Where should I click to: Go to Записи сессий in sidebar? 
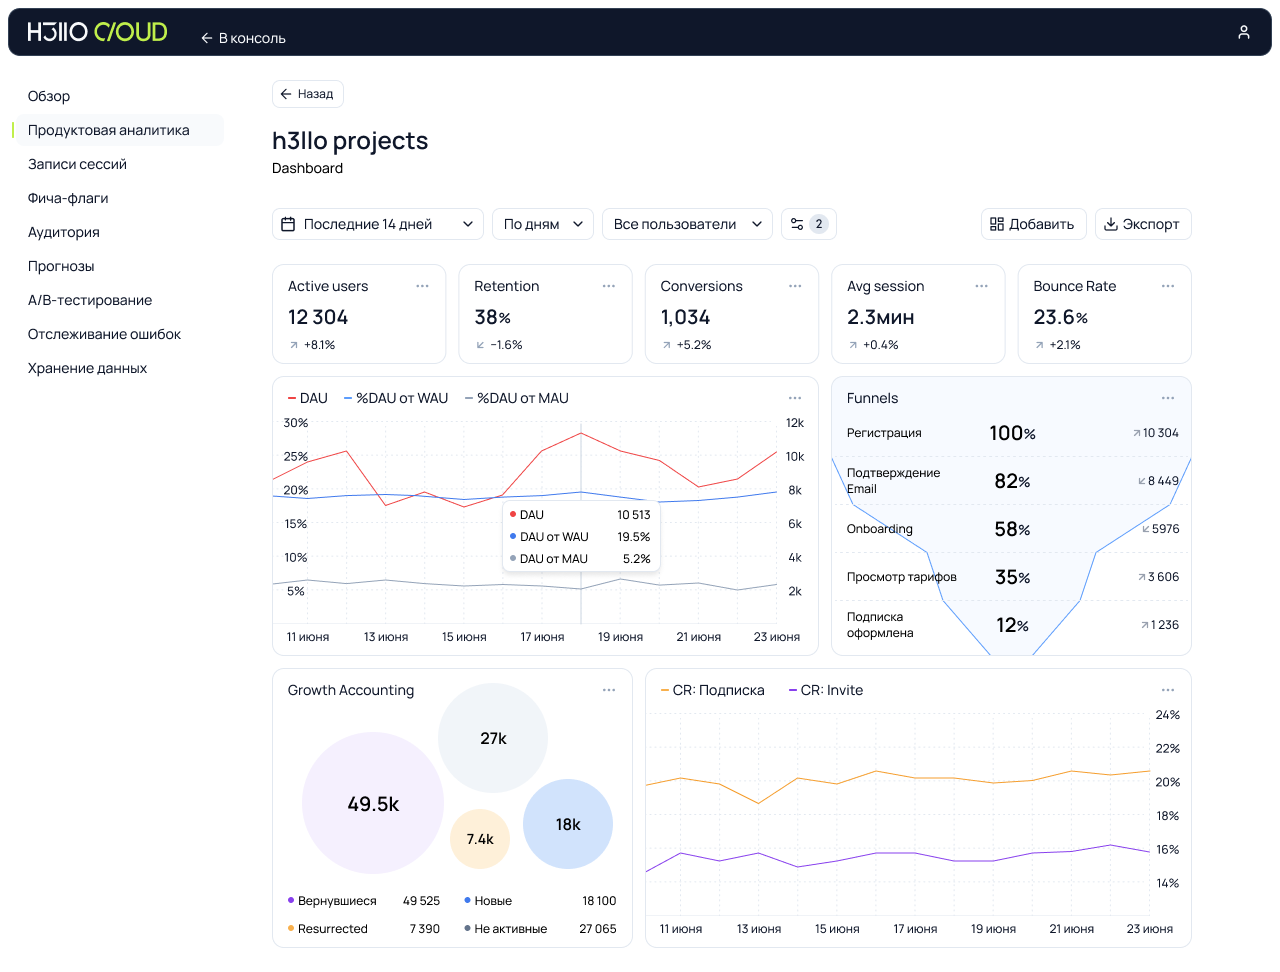tap(77, 164)
